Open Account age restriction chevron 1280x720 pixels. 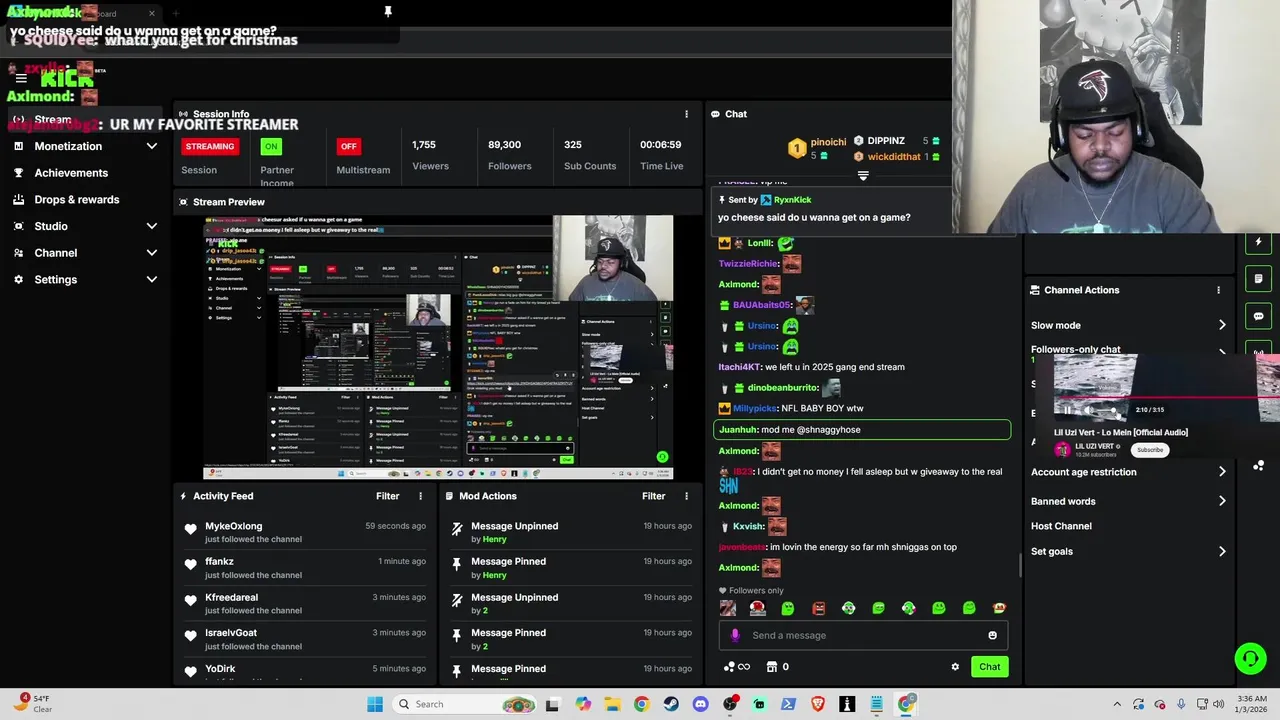pos(1222,472)
